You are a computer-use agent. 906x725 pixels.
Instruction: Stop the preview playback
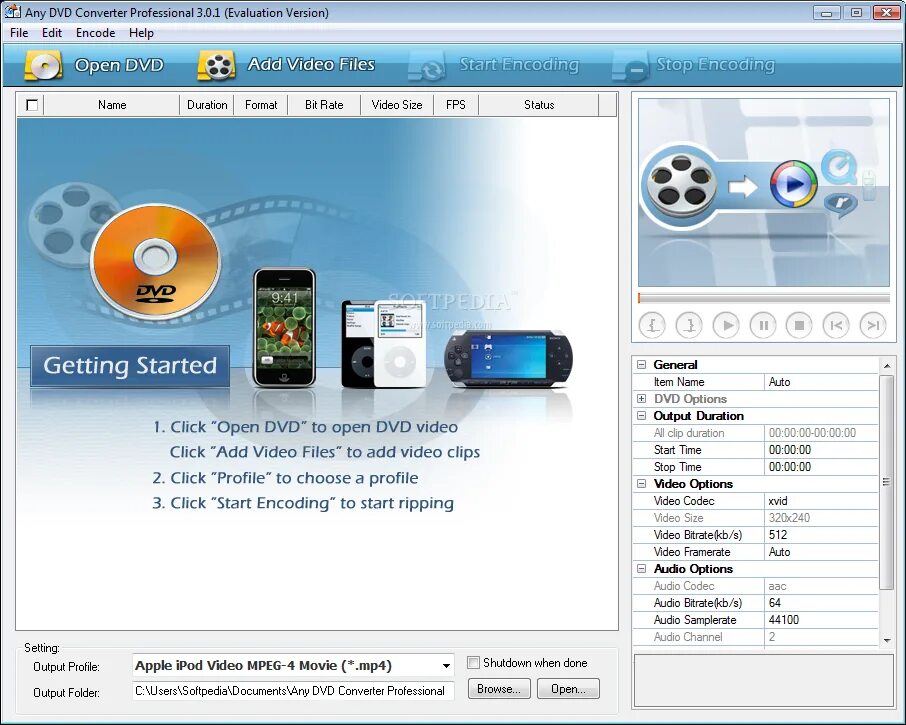pyautogui.click(x=800, y=325)
